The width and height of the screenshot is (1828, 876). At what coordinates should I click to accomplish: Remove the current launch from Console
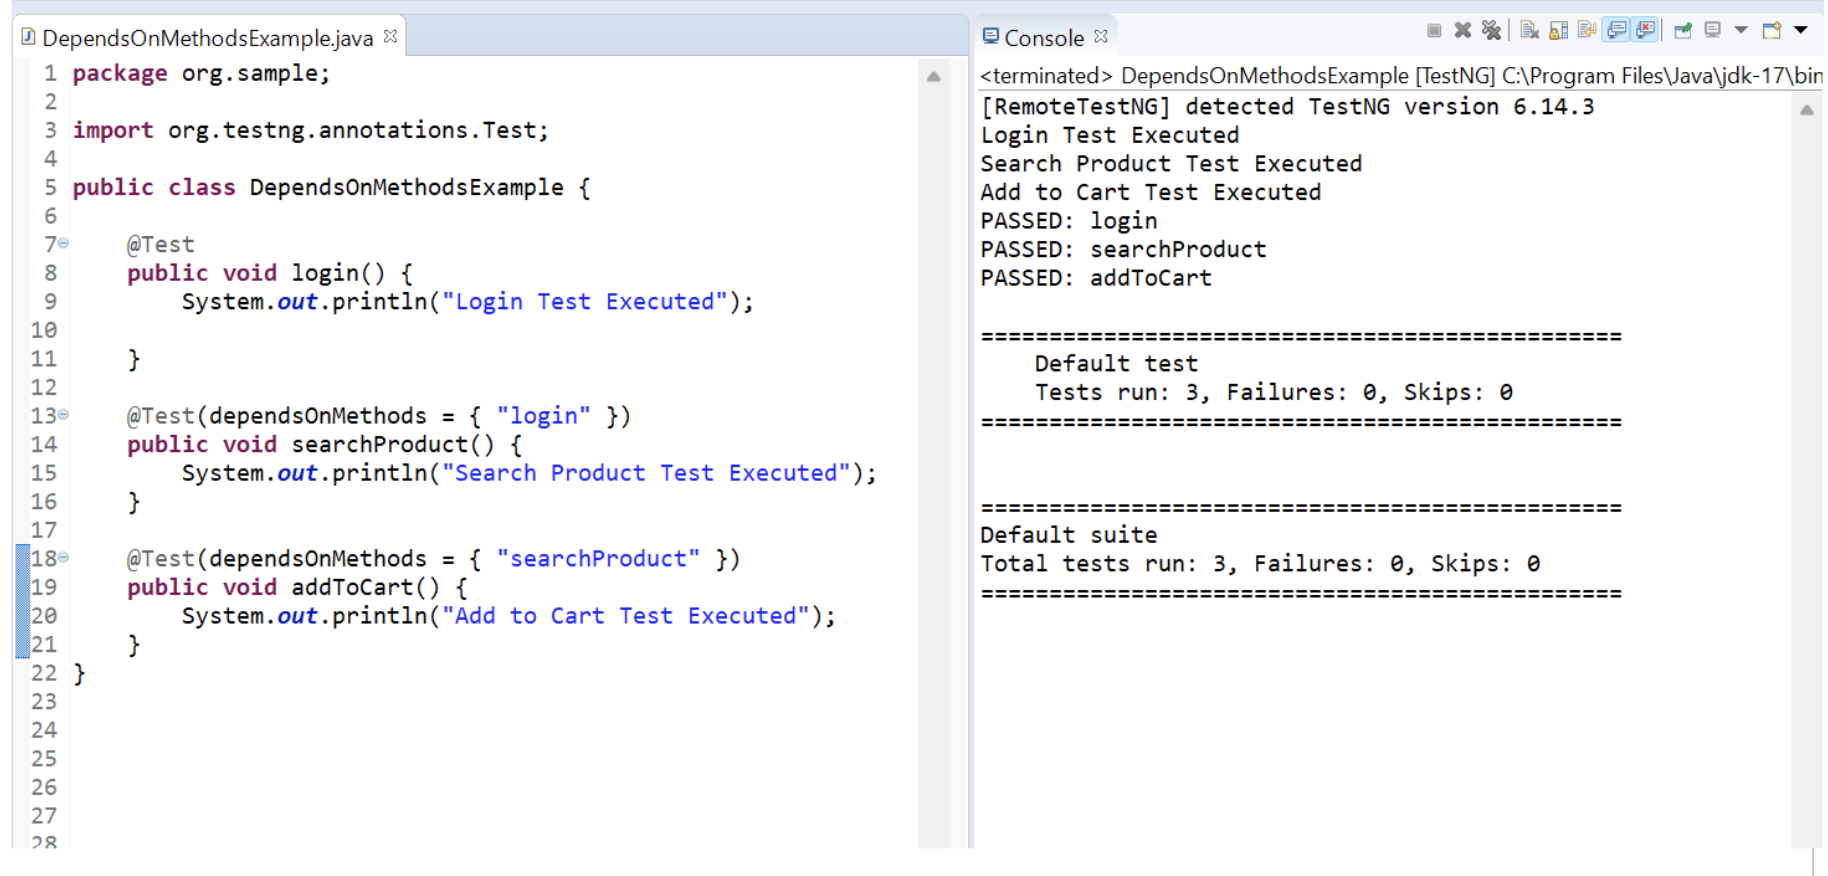[1462, 30]
